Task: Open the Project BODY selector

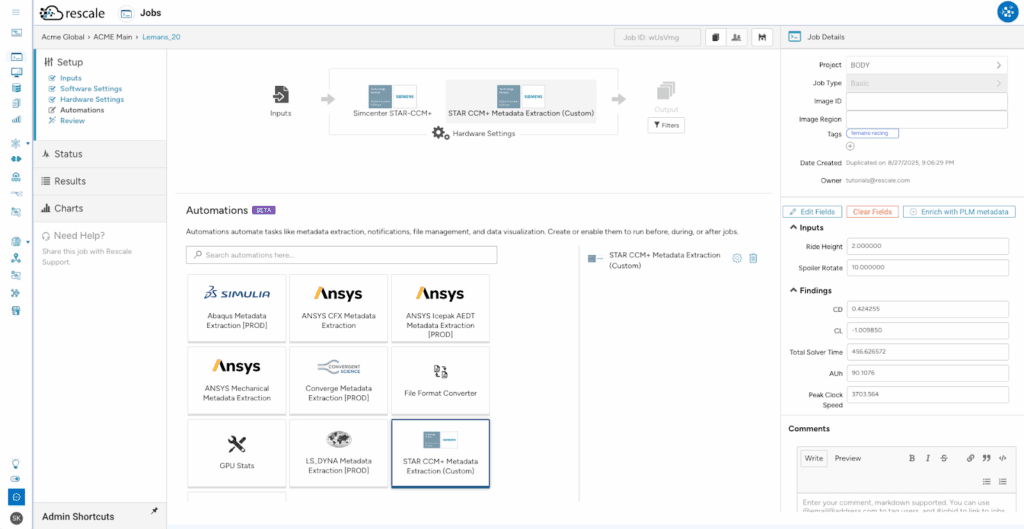Action: [927, 65]
